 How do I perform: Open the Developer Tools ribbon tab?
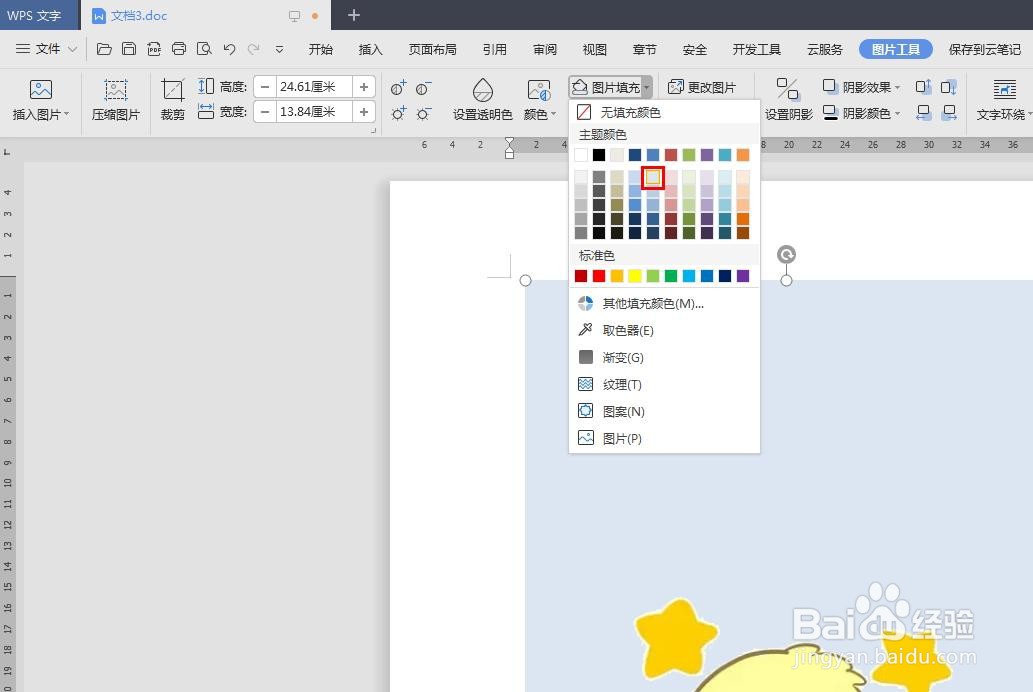756,49
